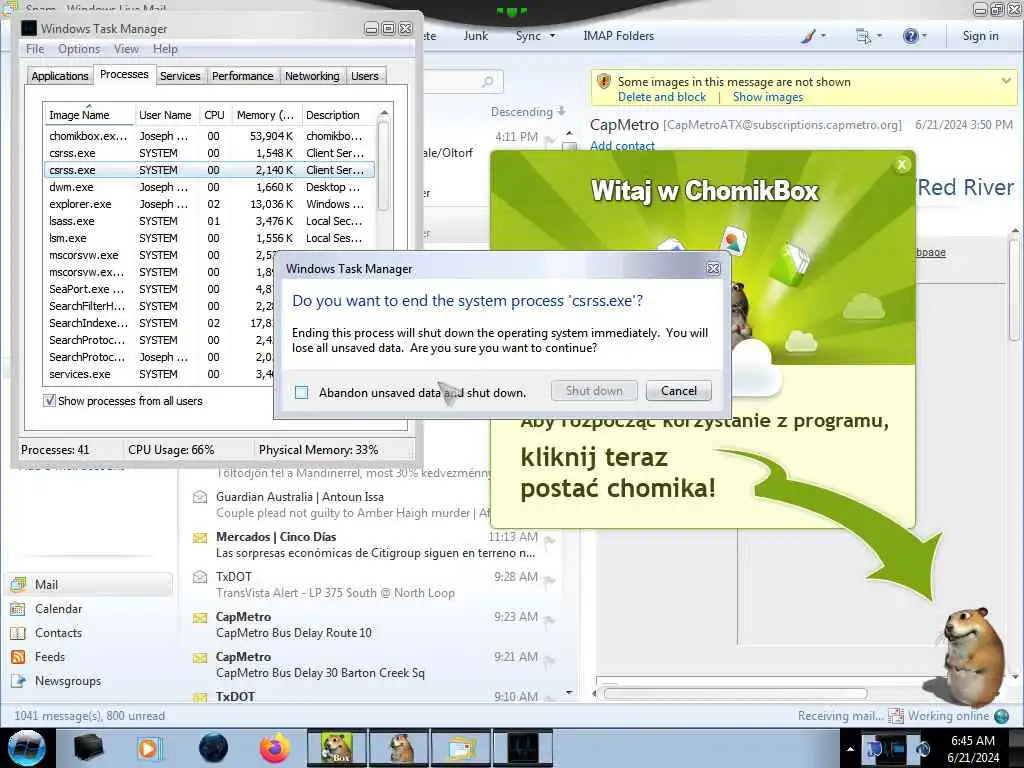The image size is (1024, 768).
Task: Select the lsass.exe process row
Action: tap(209, 221)
